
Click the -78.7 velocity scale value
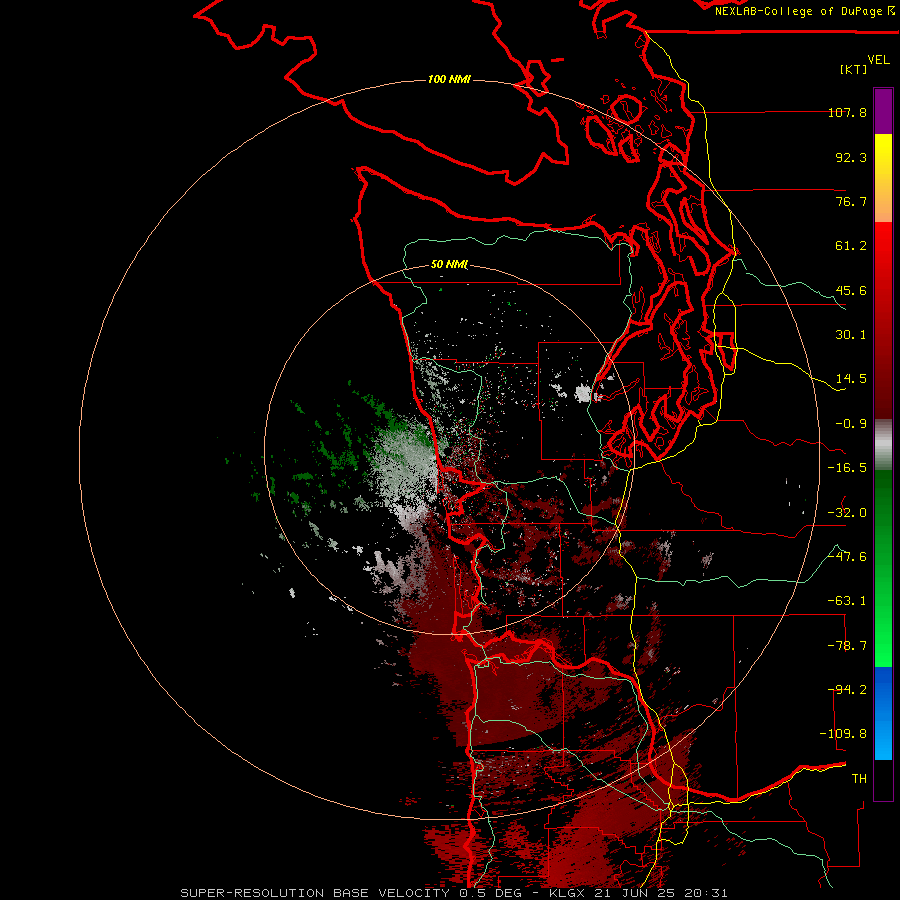(847, 646)
